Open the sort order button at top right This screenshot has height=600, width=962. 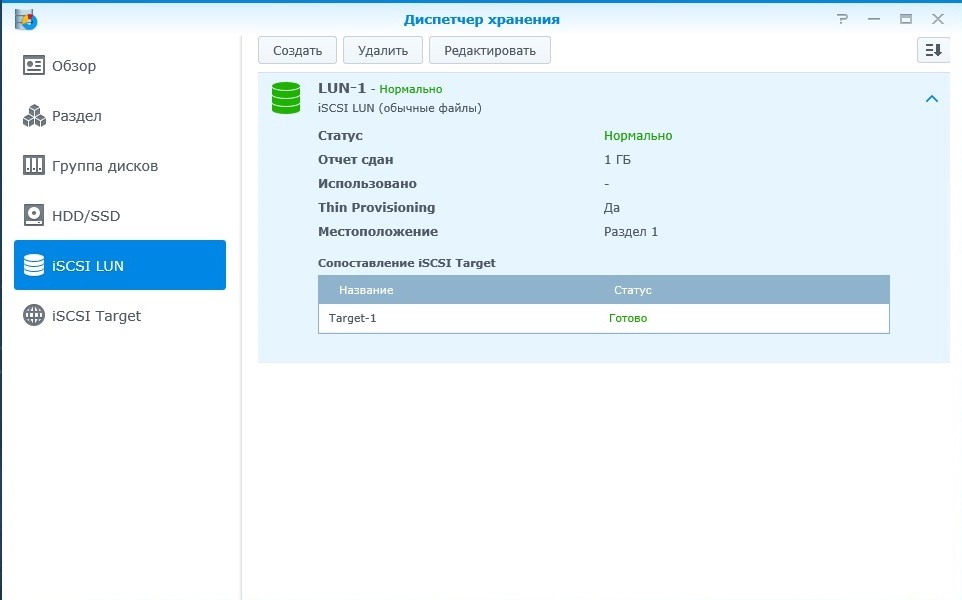pos(932,50)
